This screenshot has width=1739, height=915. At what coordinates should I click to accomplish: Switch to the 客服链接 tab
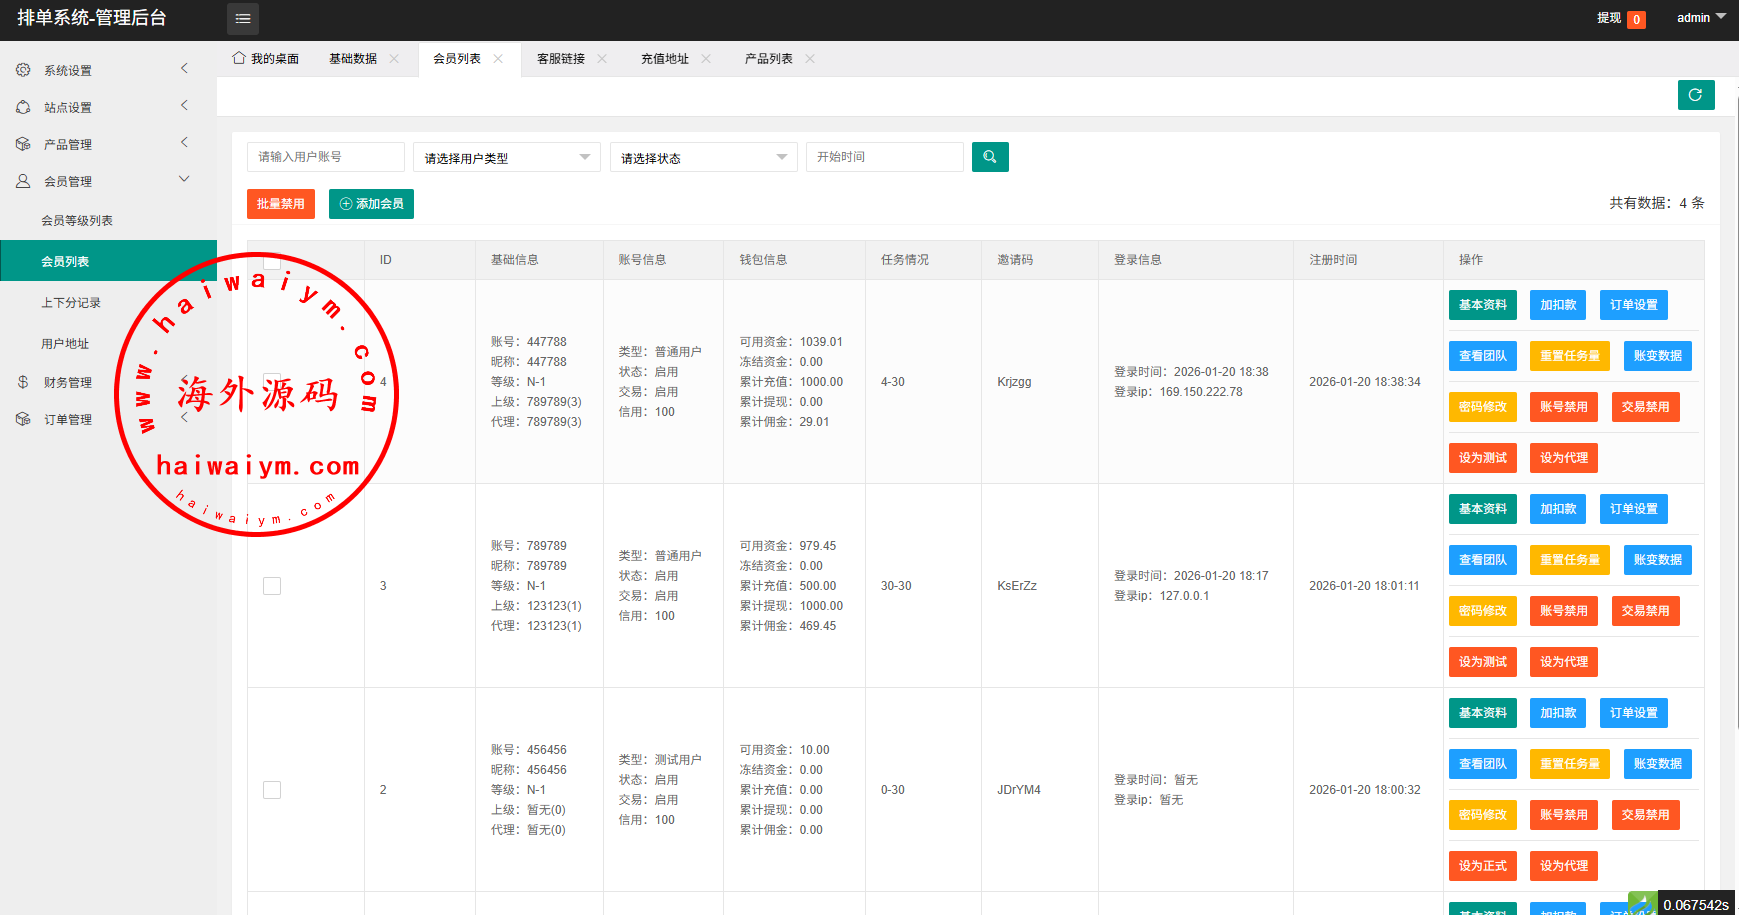[x=561, y=59]
